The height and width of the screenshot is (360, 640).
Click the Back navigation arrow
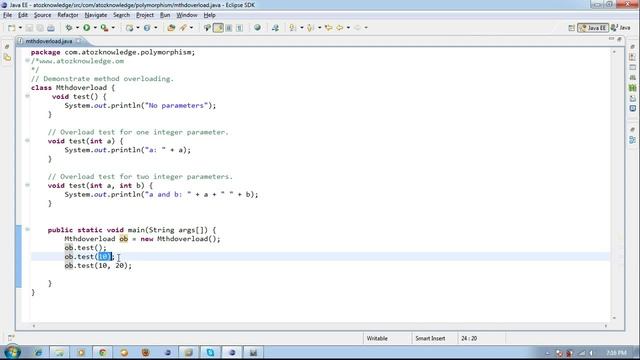(x=340, y=28)
